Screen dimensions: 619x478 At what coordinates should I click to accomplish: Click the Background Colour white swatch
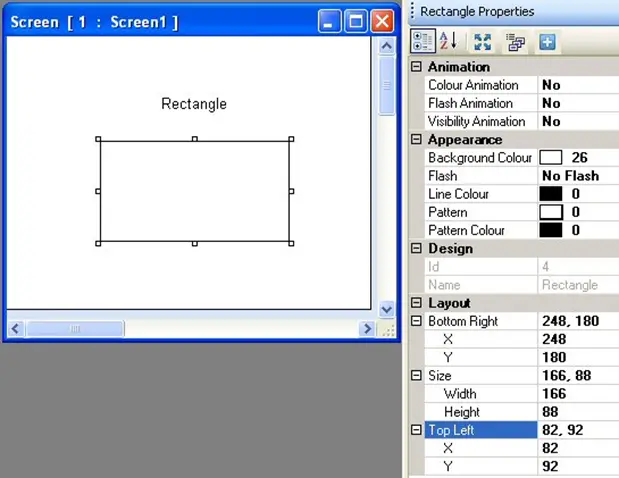551,157
